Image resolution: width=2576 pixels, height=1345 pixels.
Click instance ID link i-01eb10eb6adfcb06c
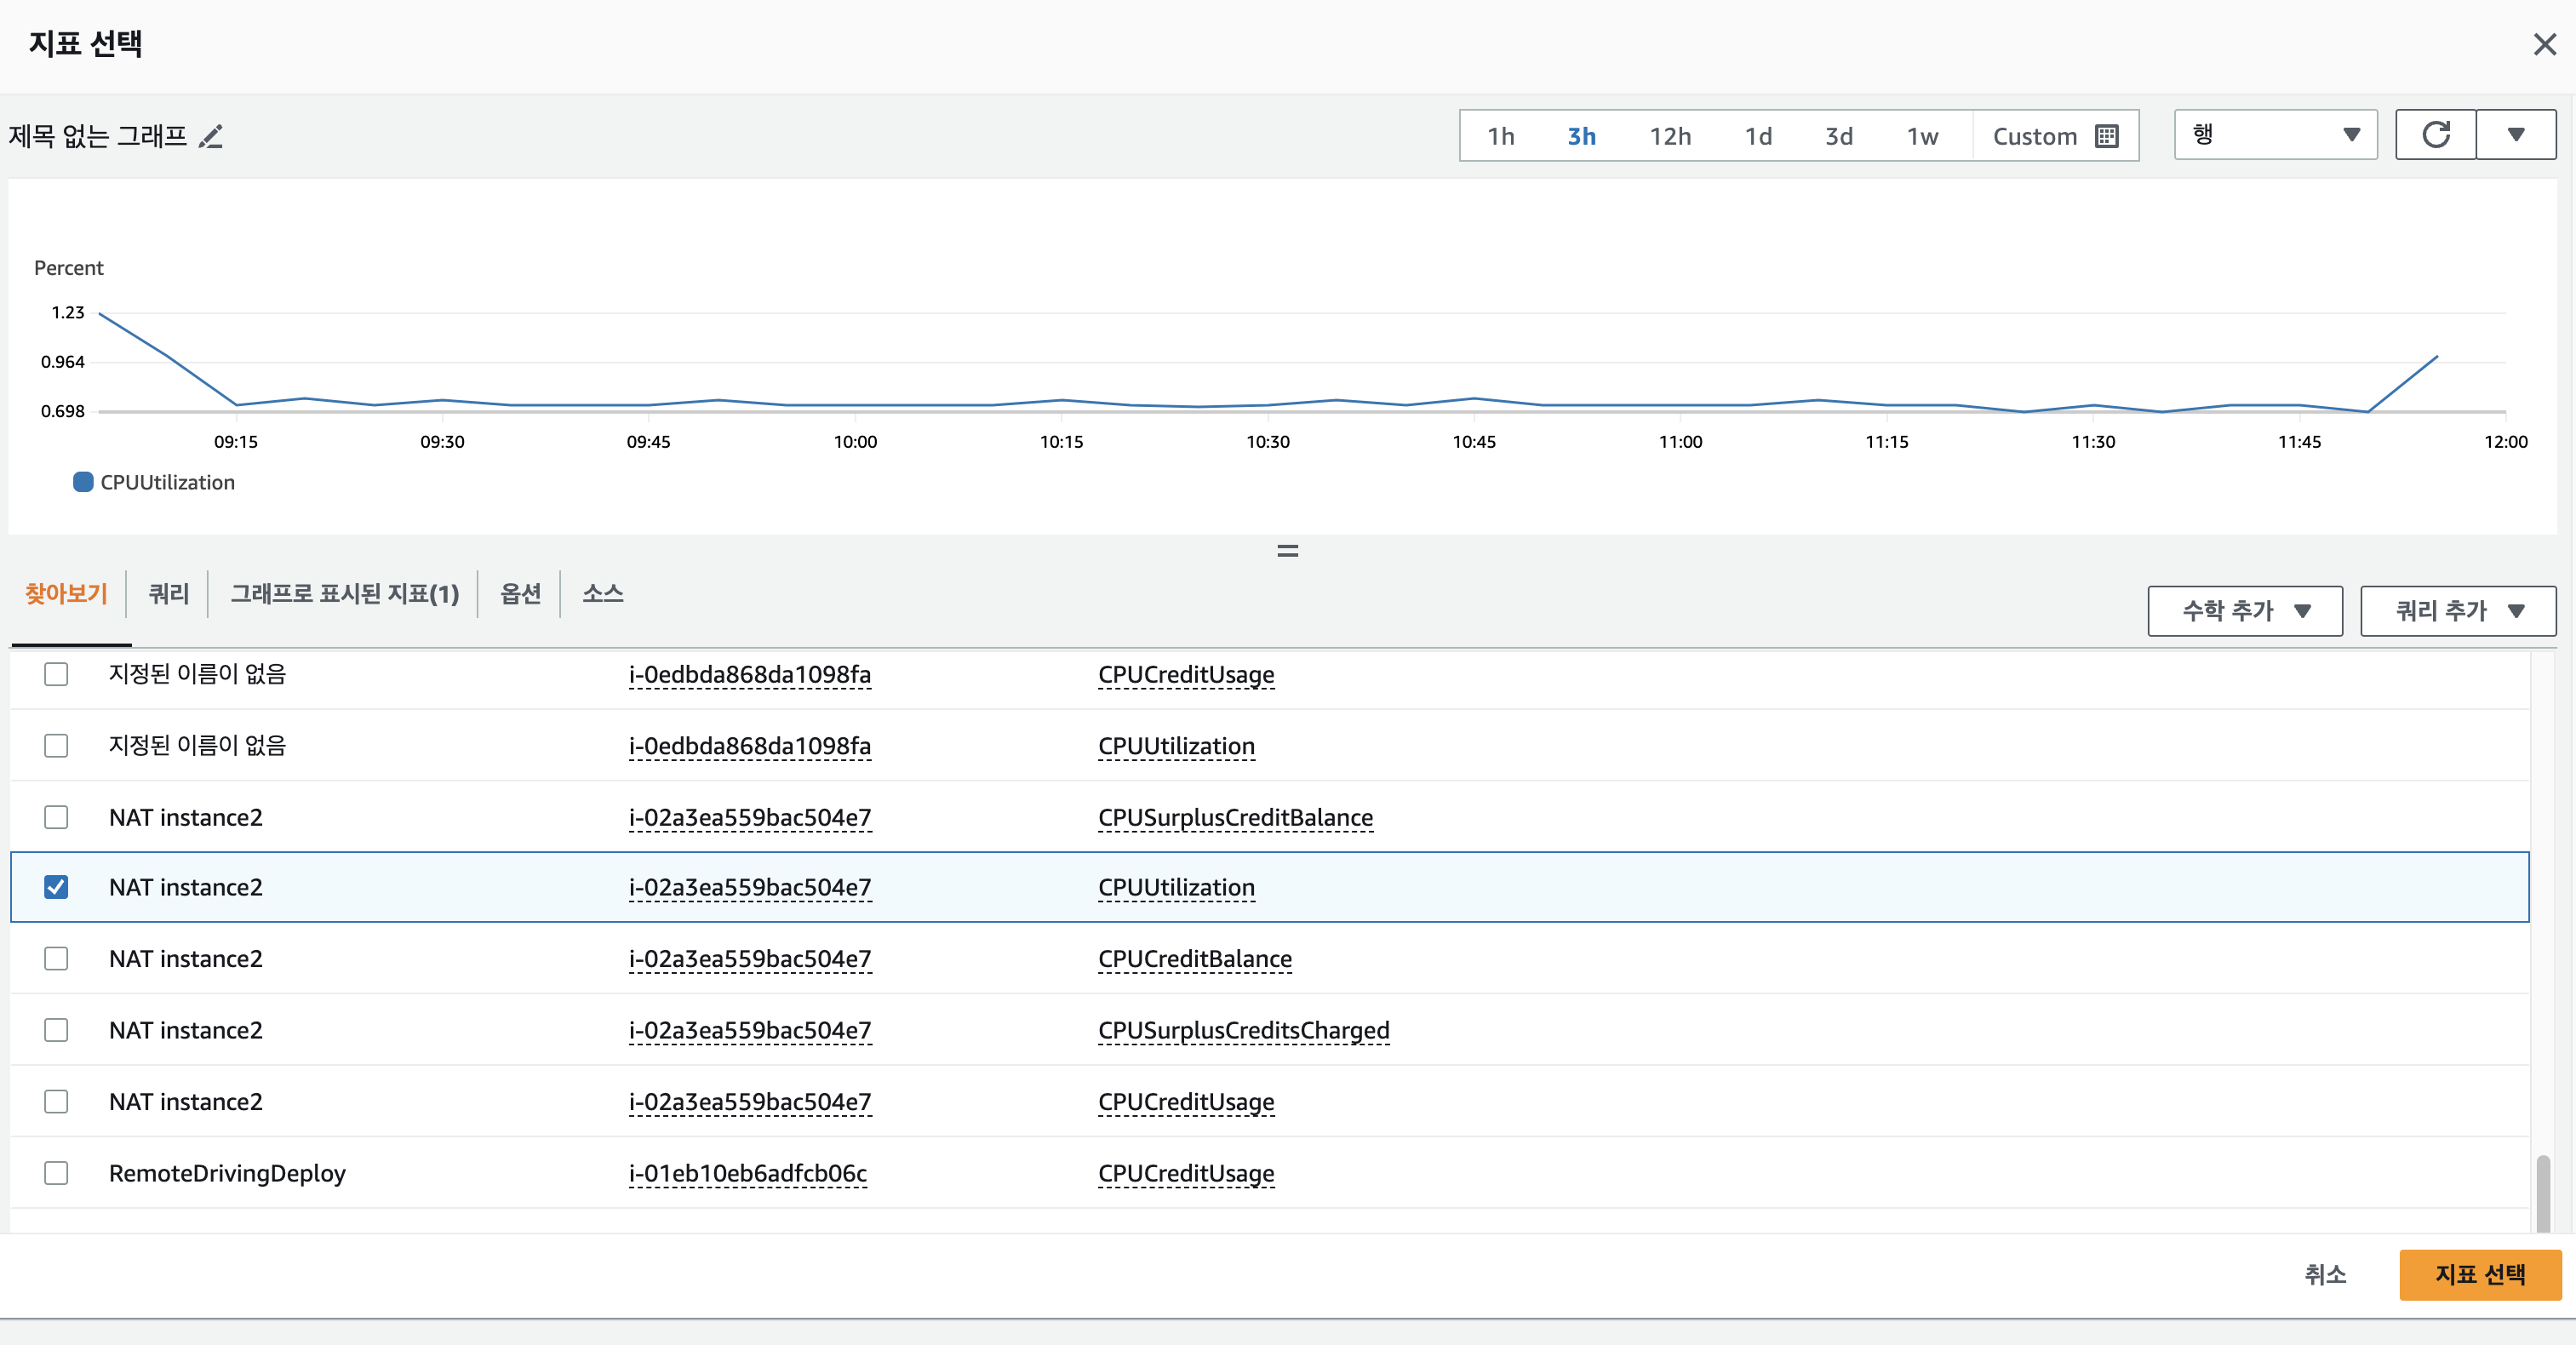pos(747,1173)
